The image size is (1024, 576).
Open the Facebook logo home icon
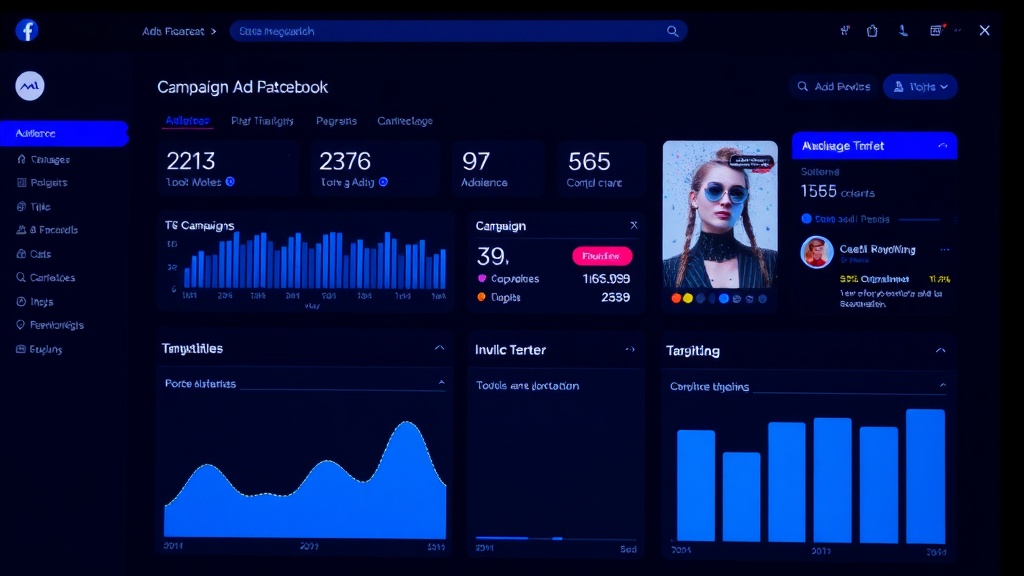coord(27,30)
